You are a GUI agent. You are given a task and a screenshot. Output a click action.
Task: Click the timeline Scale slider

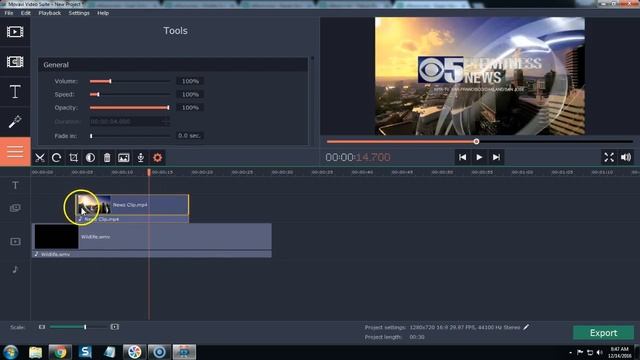[x=78, y=327]
